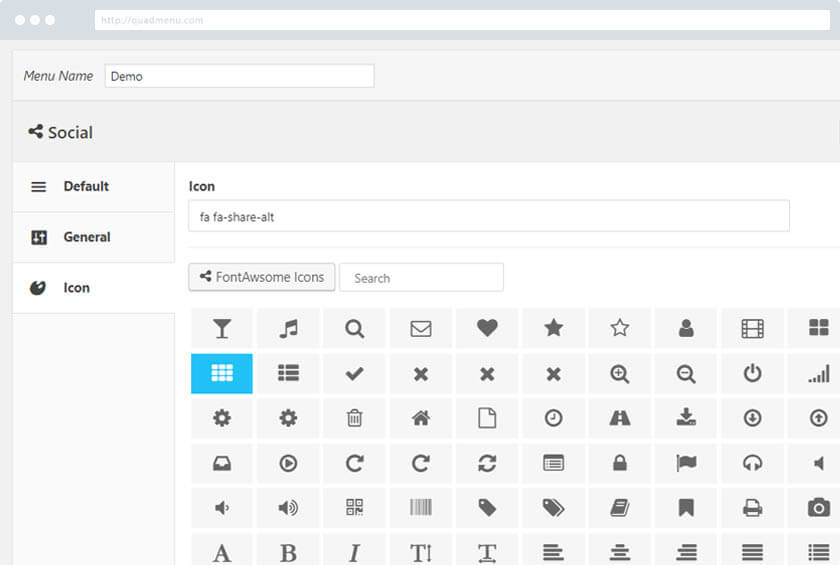Select the checkmark icon

pyautogui.click(x=354, y=373)
